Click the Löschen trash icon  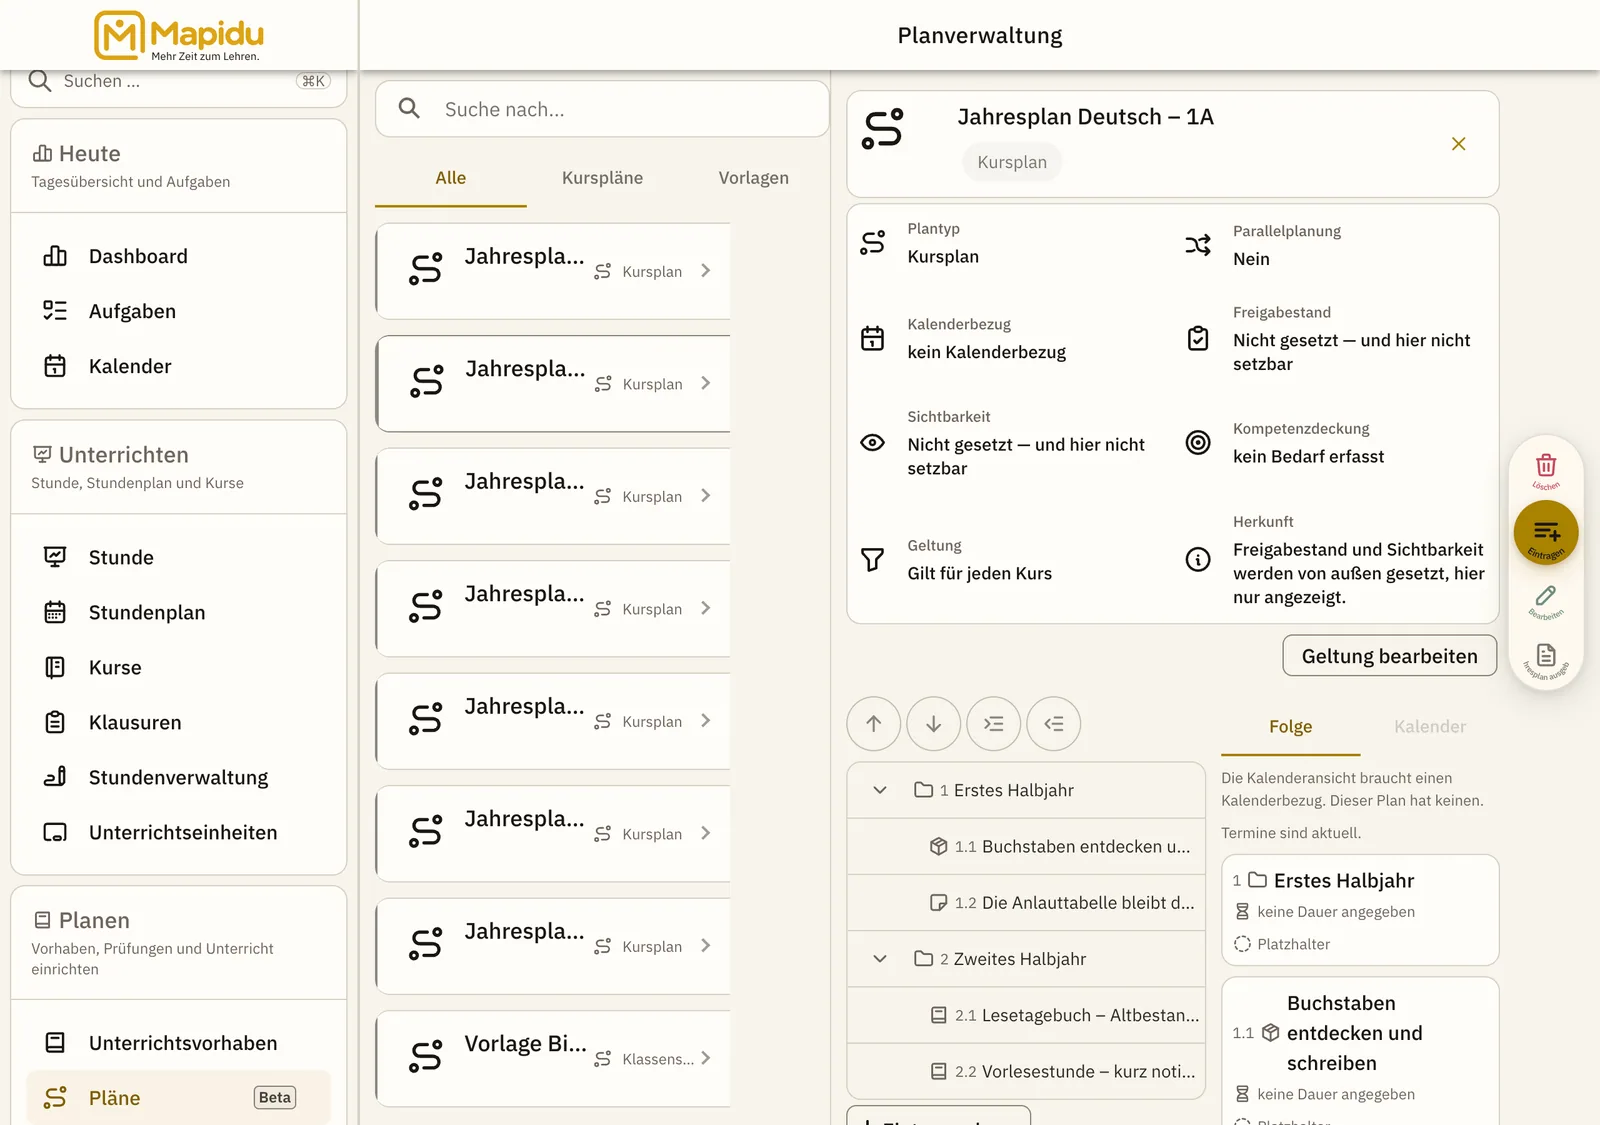point(1546,466)
